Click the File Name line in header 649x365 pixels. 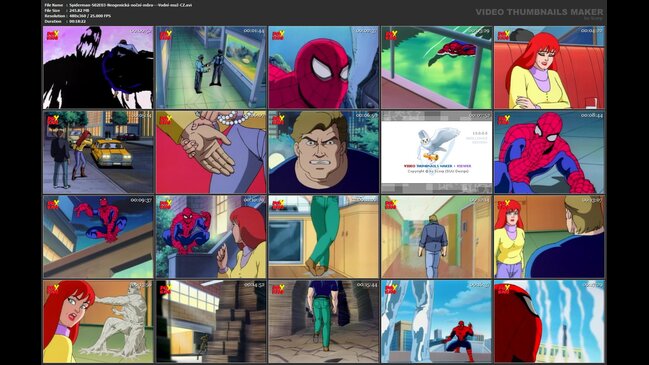point(118,5)
